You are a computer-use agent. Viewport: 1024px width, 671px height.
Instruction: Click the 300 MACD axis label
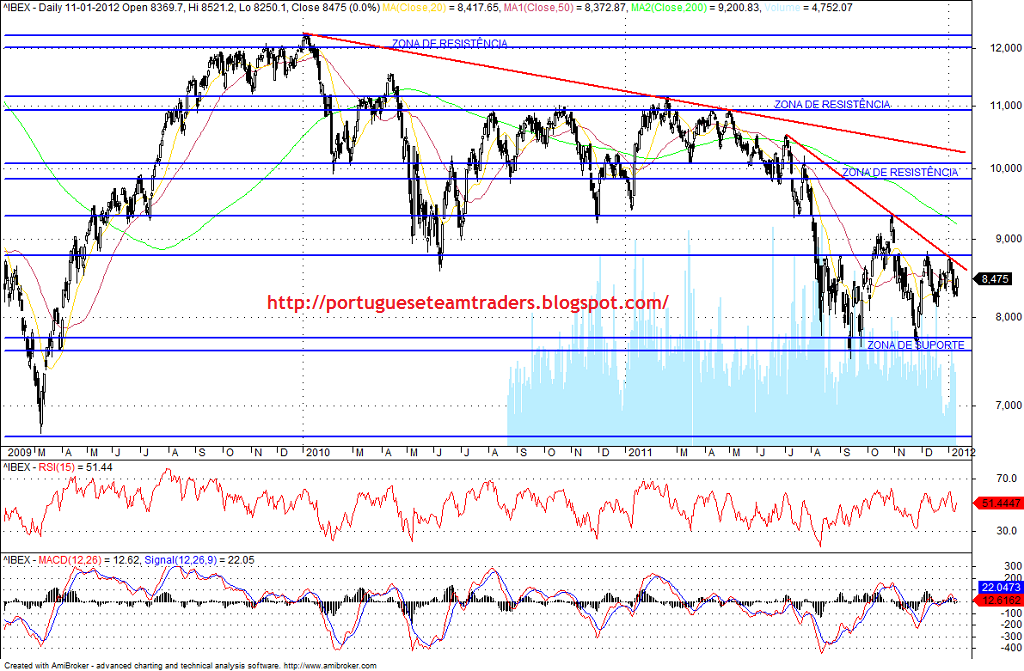(x=1014, y=566)
